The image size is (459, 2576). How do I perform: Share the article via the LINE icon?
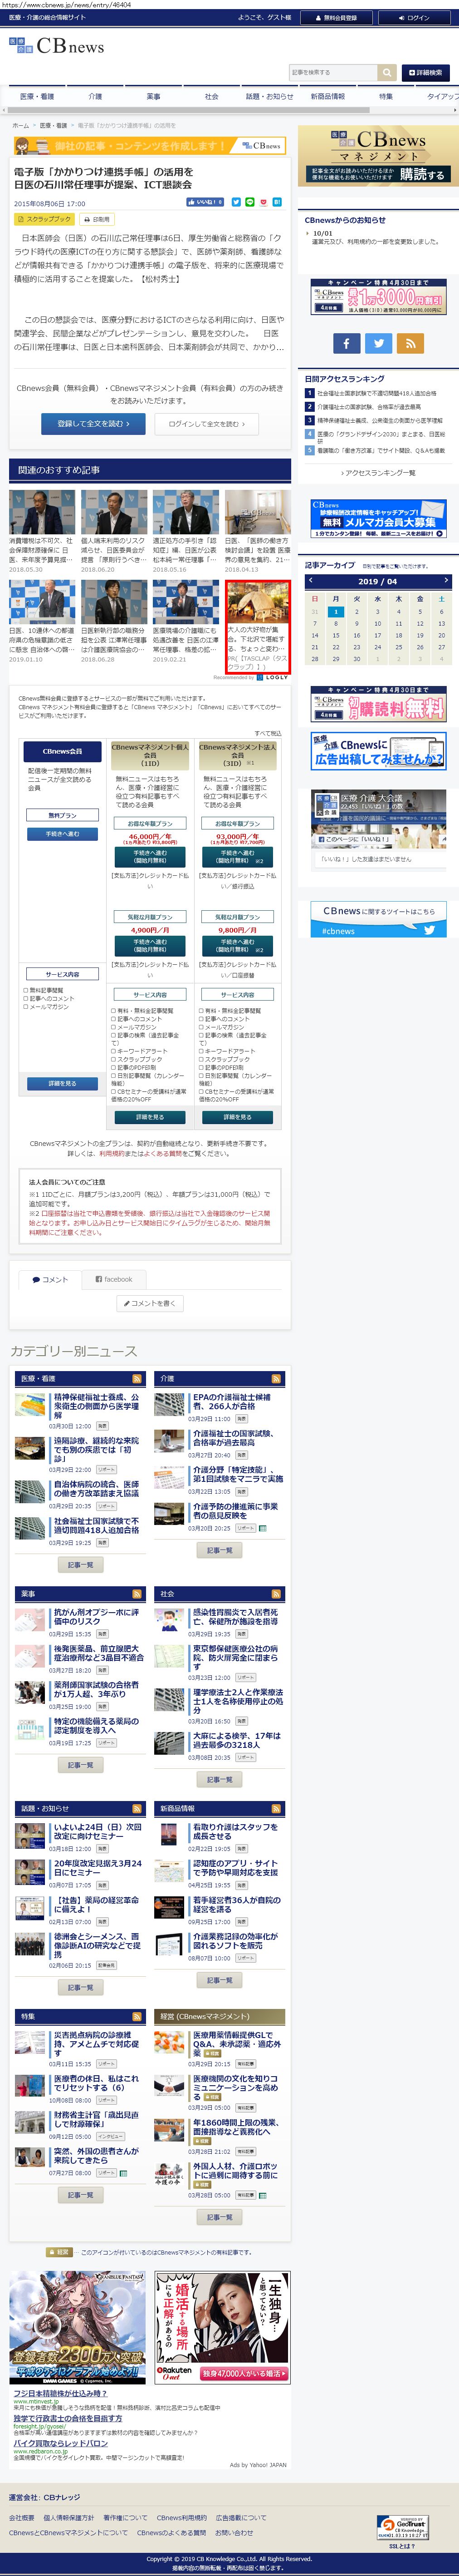[250, 202]
